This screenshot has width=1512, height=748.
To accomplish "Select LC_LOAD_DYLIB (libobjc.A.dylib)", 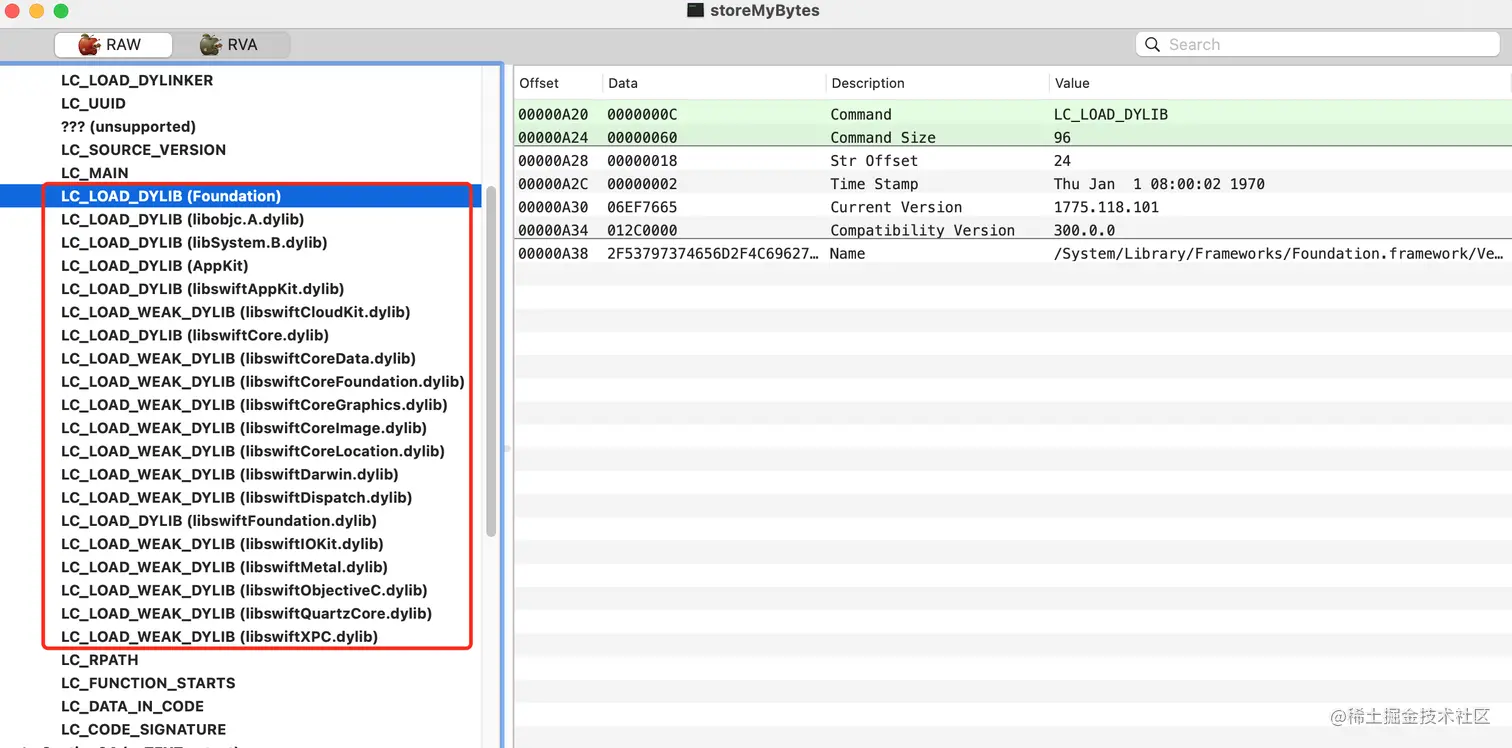I will 182,219.
